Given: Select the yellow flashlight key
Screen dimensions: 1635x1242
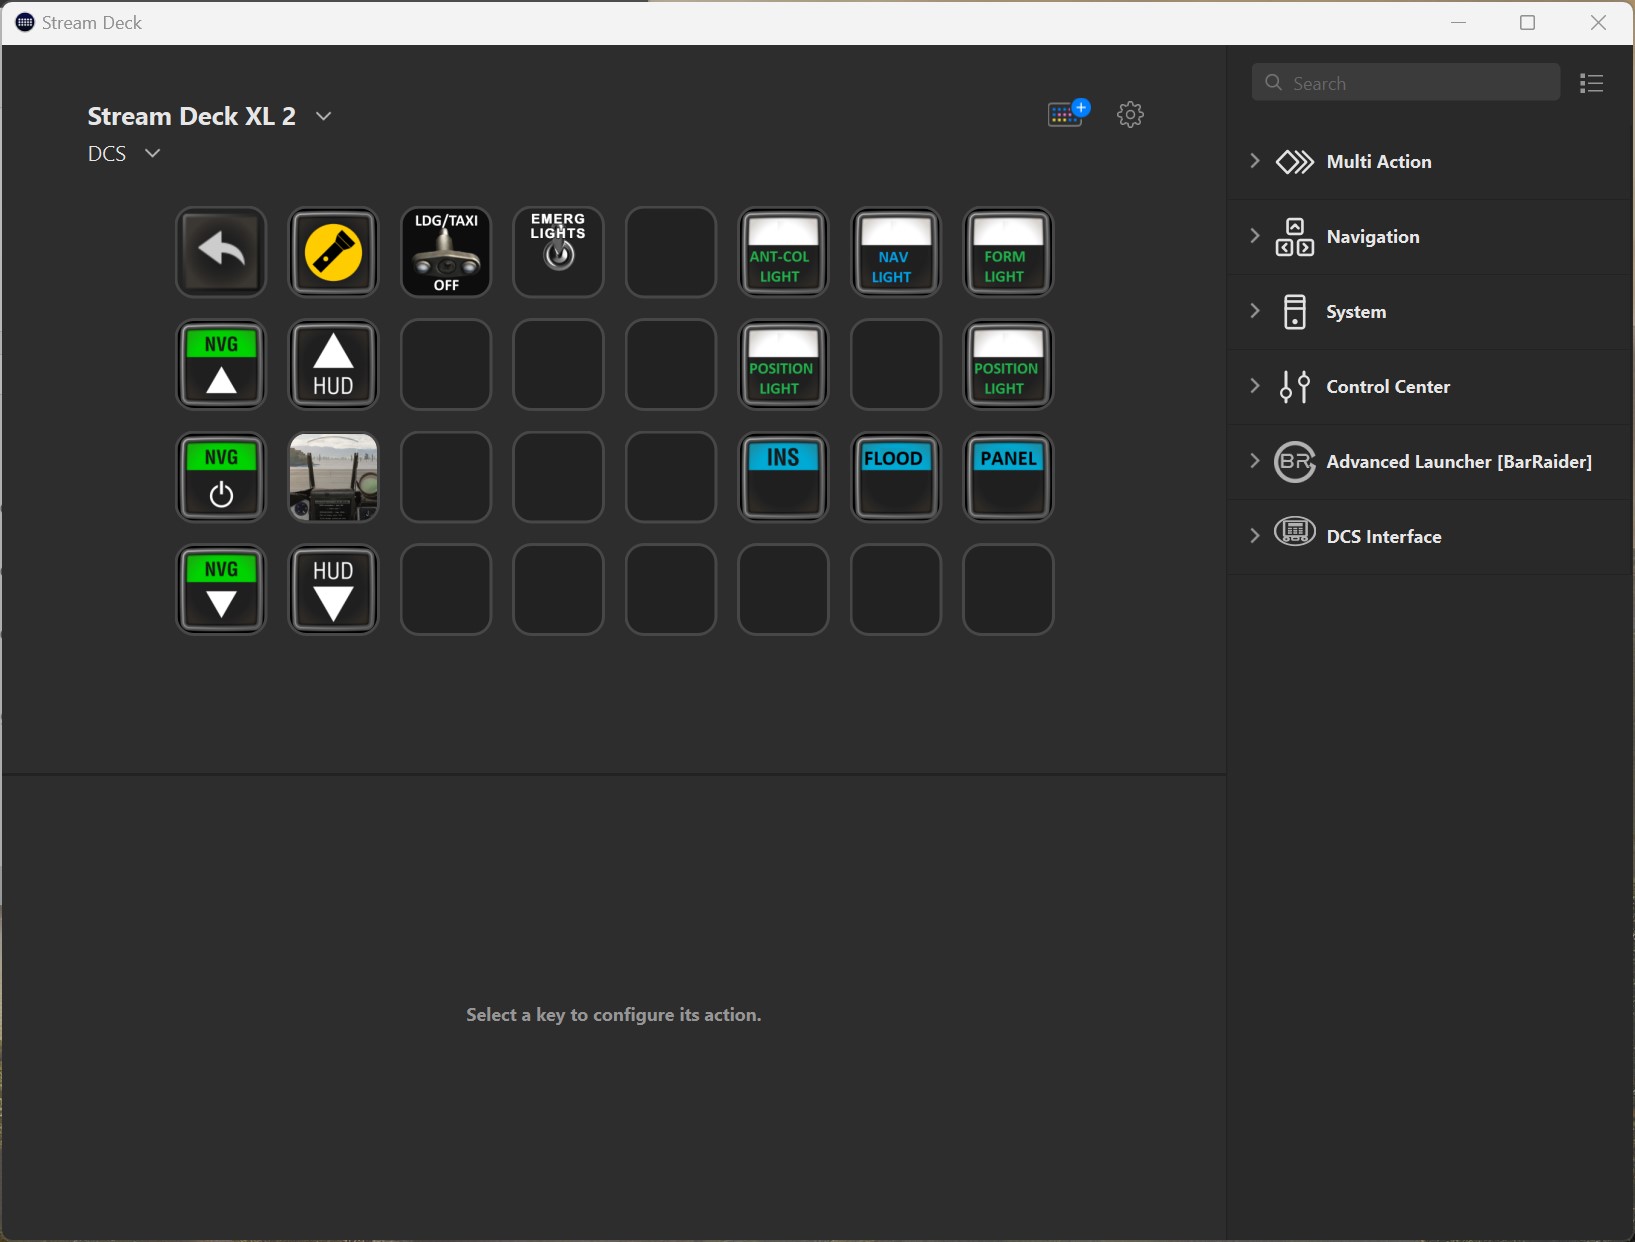Looking at the screenshot, I should tap(333, 252).
